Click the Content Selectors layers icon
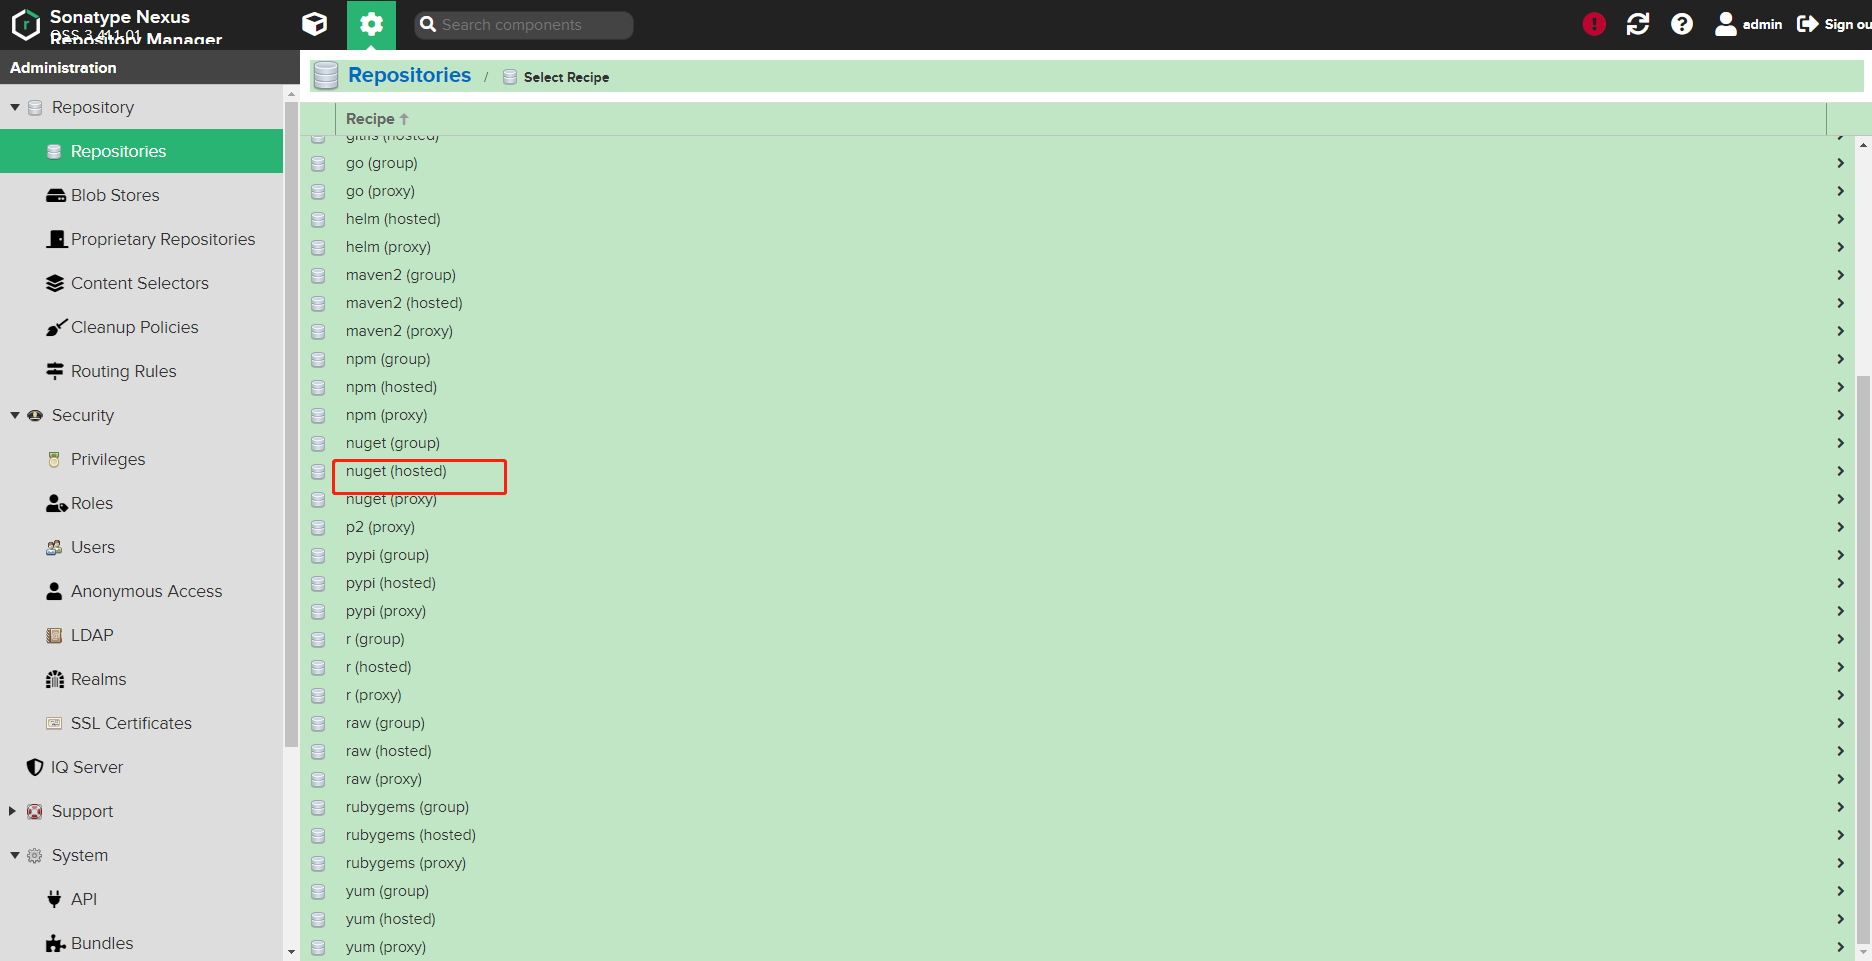This screenshot has width=1872, height=961. tap(55, 283)
